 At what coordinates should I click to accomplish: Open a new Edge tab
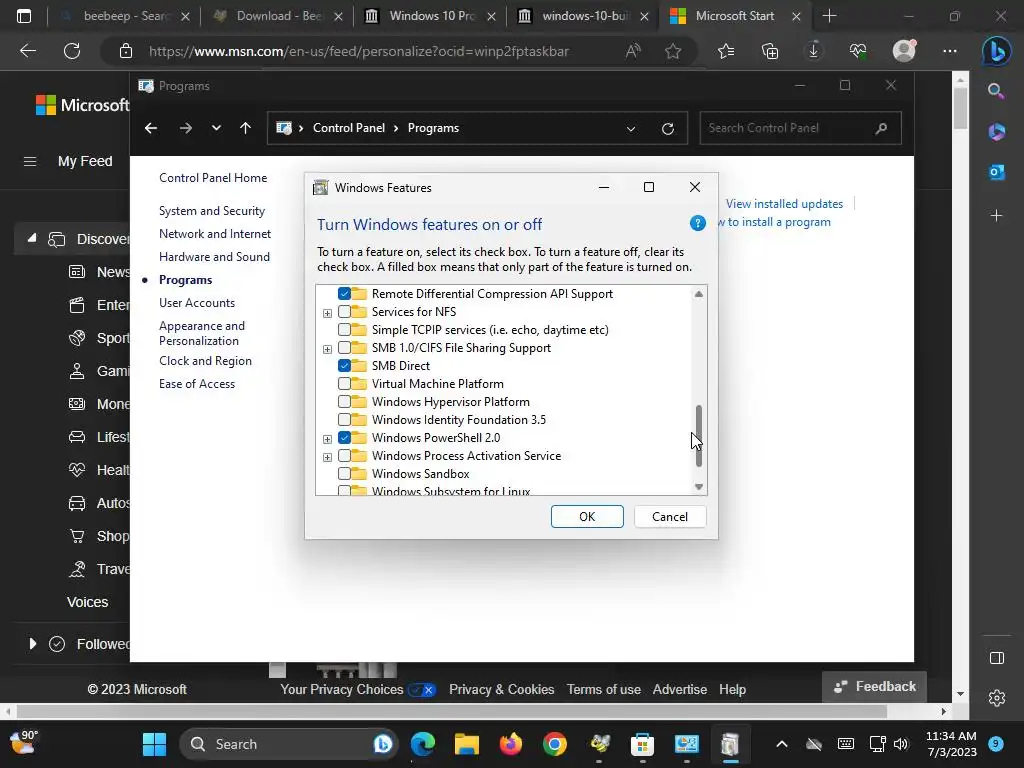point(829,16)
